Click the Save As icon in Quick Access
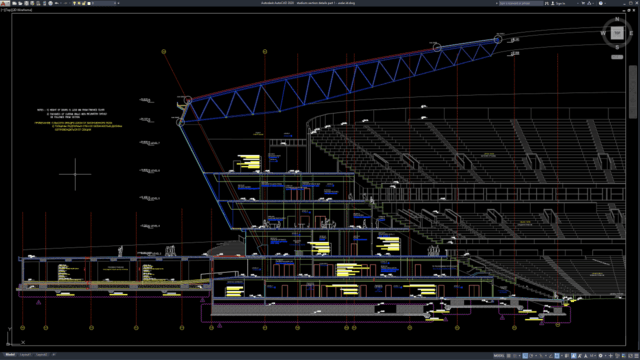Screen dimensions: 640x360 [32, 3]
